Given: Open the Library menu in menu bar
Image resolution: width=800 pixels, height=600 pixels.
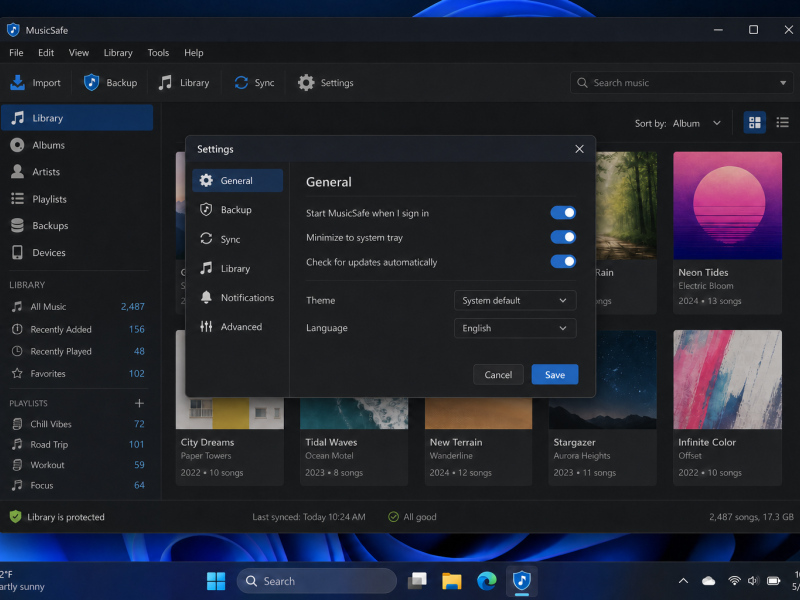Looking at the screenshot, I should tap(118, 53).
